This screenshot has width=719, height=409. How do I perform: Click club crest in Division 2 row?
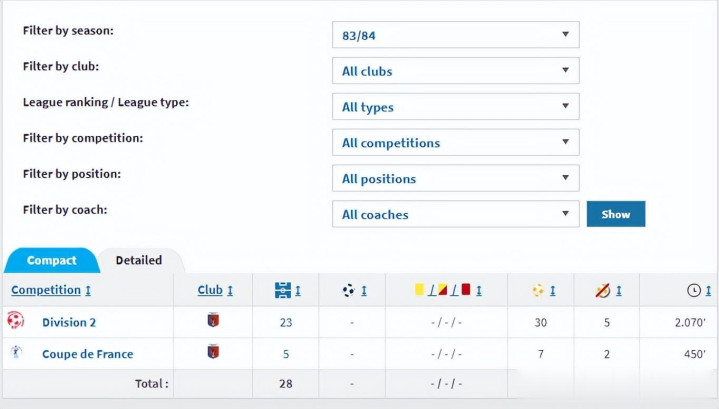click(211, 321)
